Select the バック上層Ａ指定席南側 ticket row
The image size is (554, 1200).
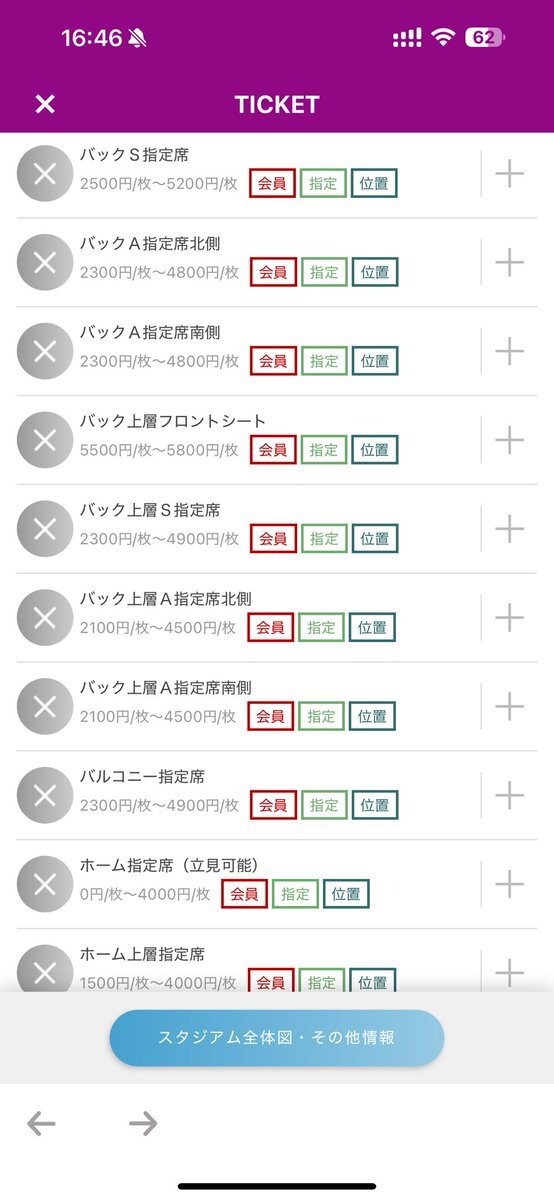[x=277, y=706]
